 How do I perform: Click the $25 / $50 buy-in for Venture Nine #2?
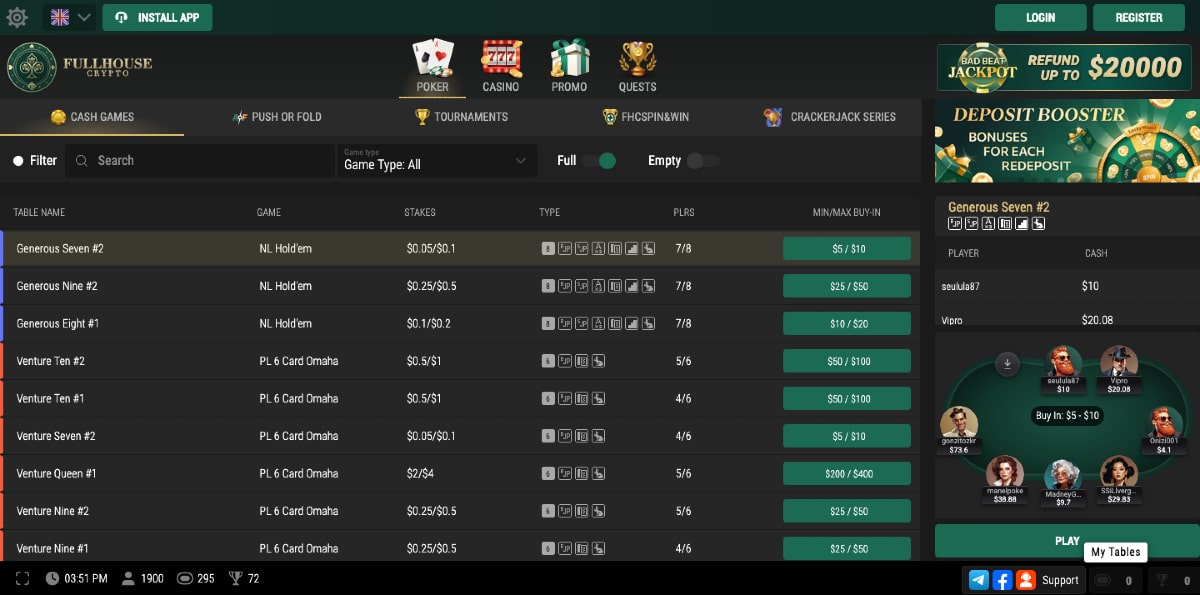847,511
